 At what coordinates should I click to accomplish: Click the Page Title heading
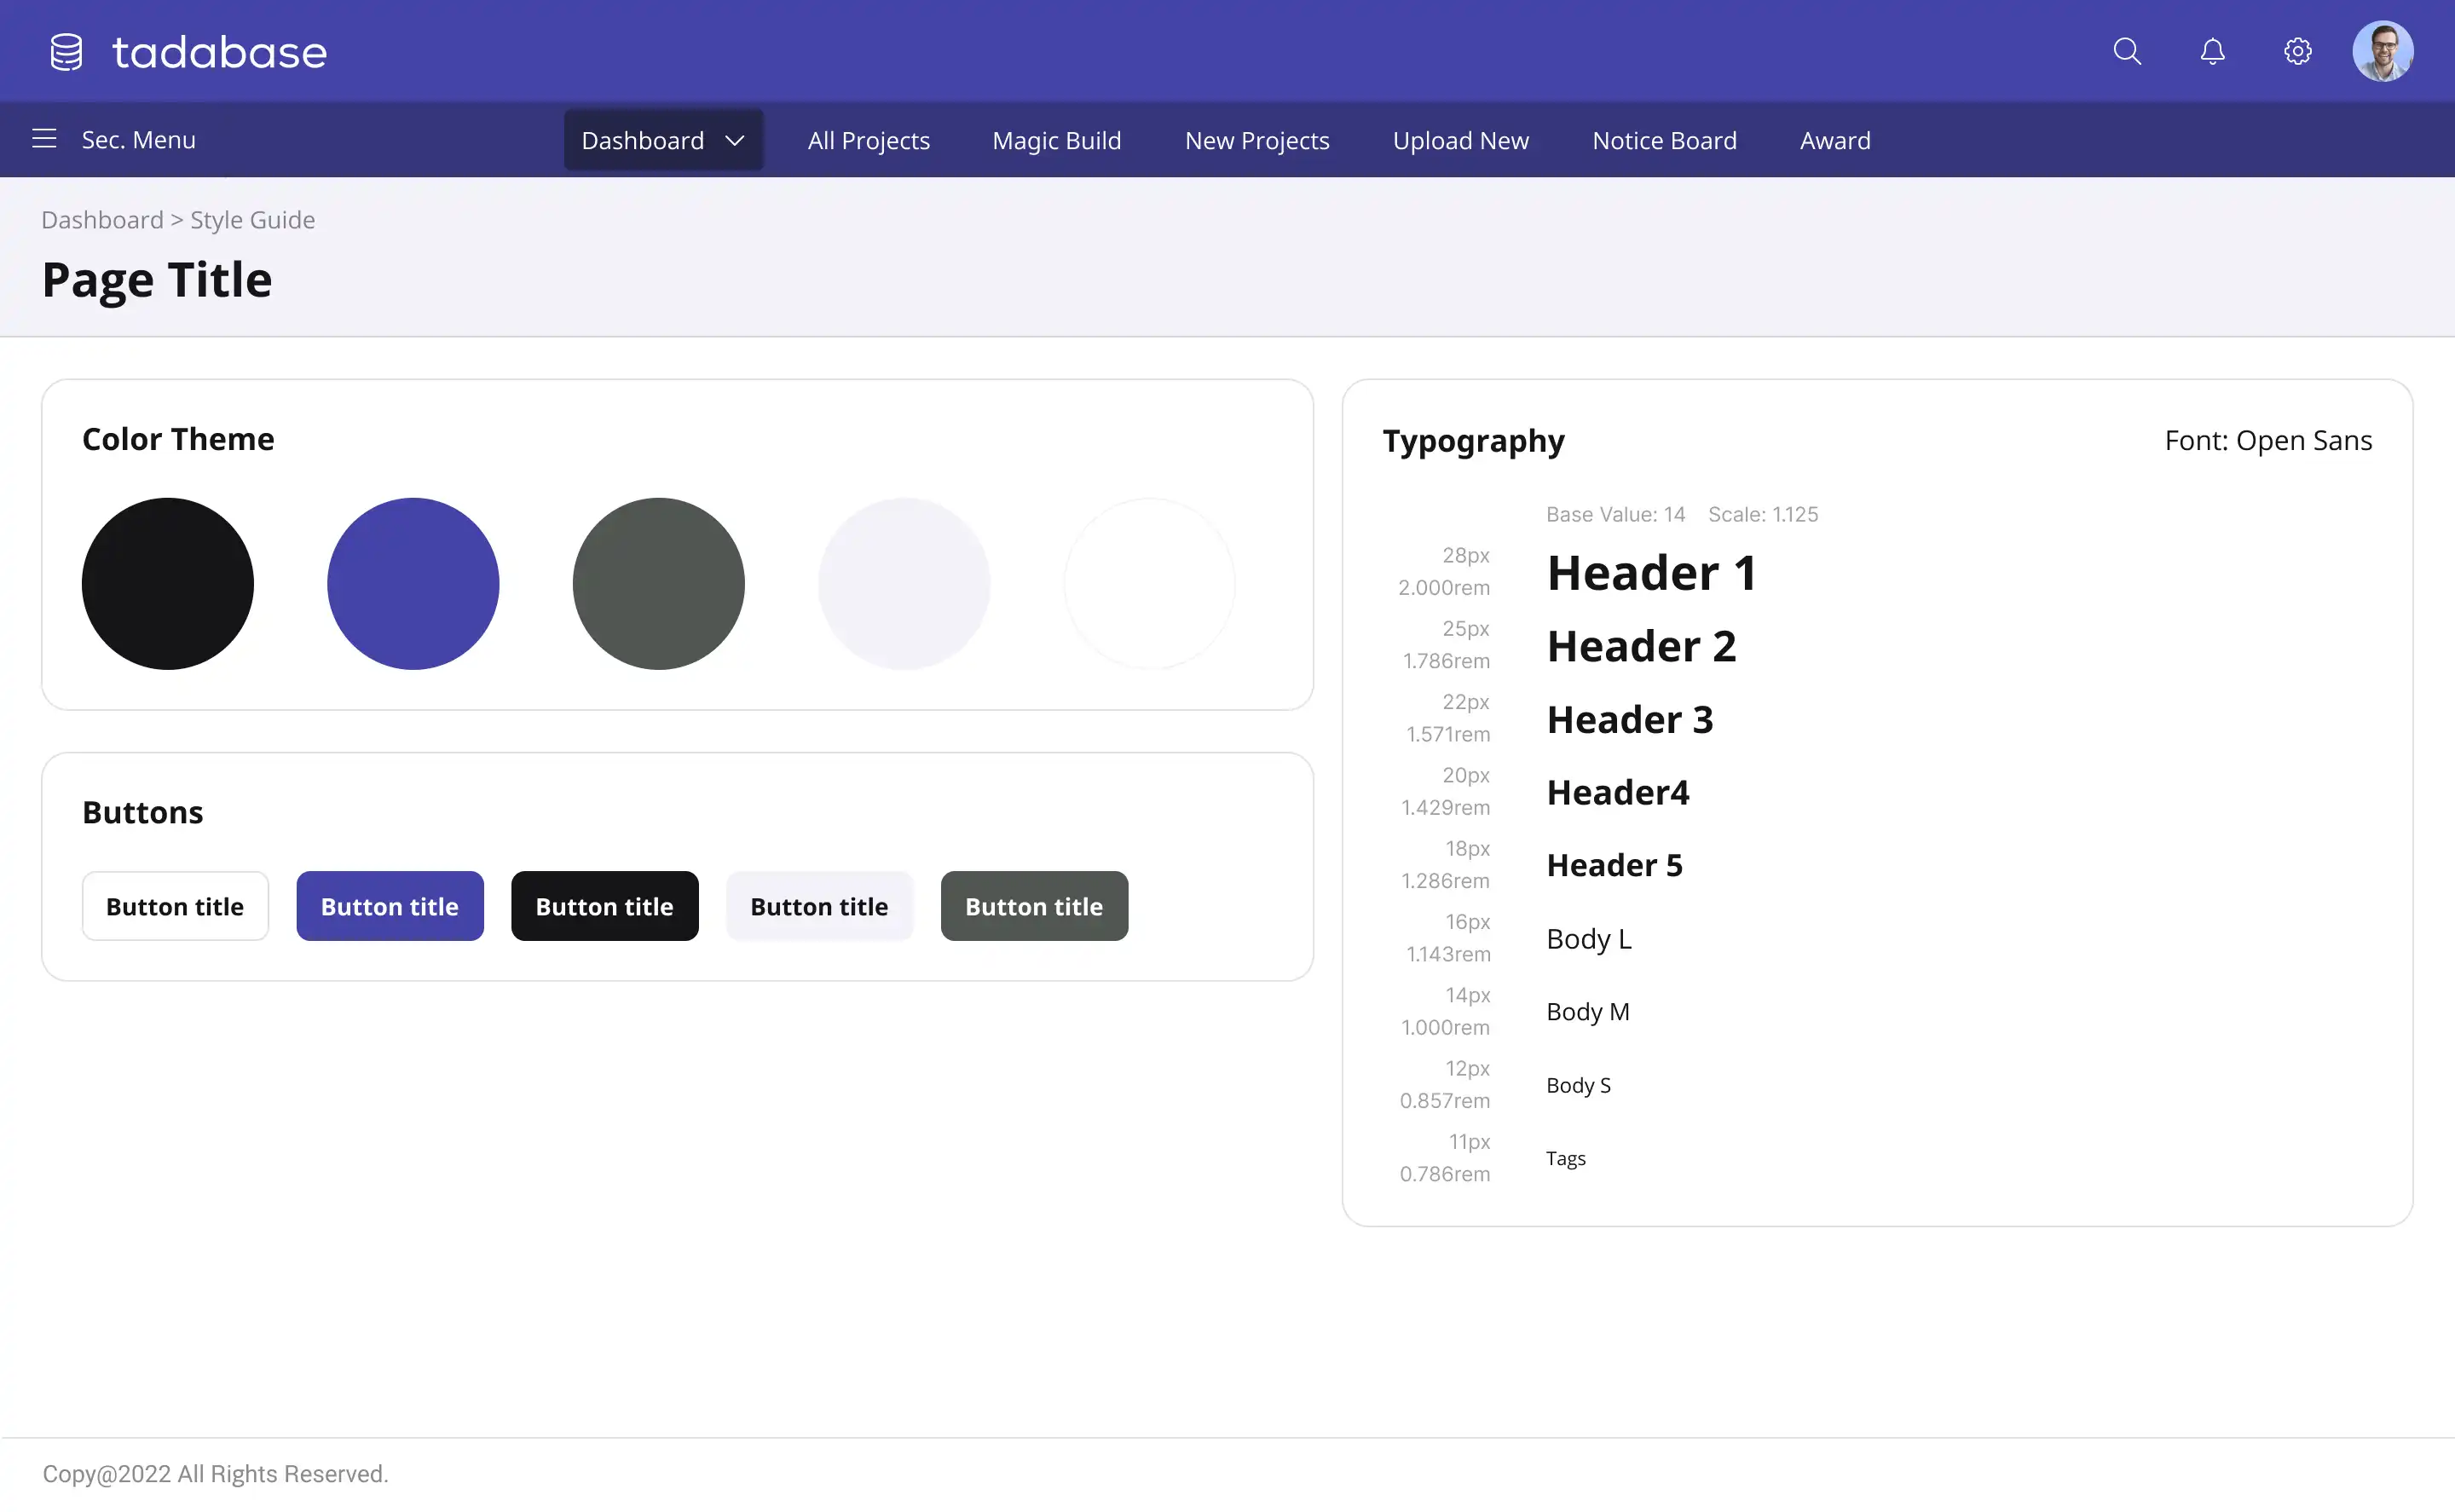tap(157, 280)
